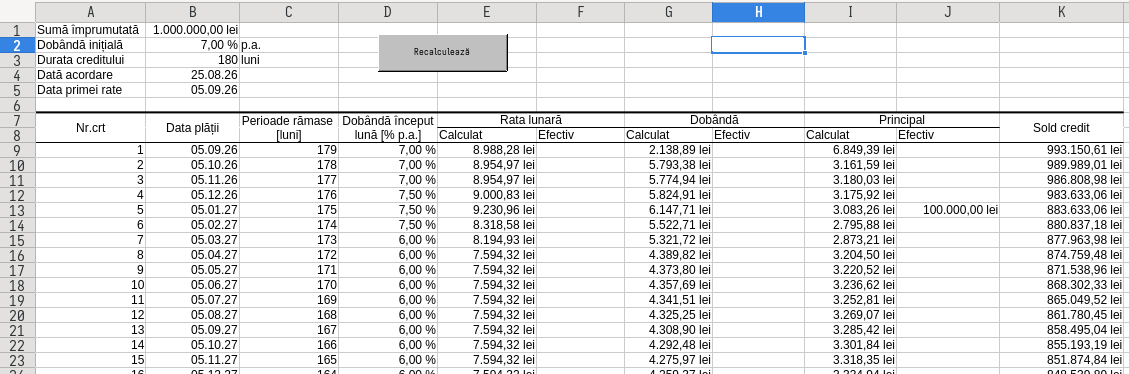The width and height of the screenshot is (1129, 374).
Task: Select the 883.633,06 lei balance in row 13
Action: (x=1061, y=210)
